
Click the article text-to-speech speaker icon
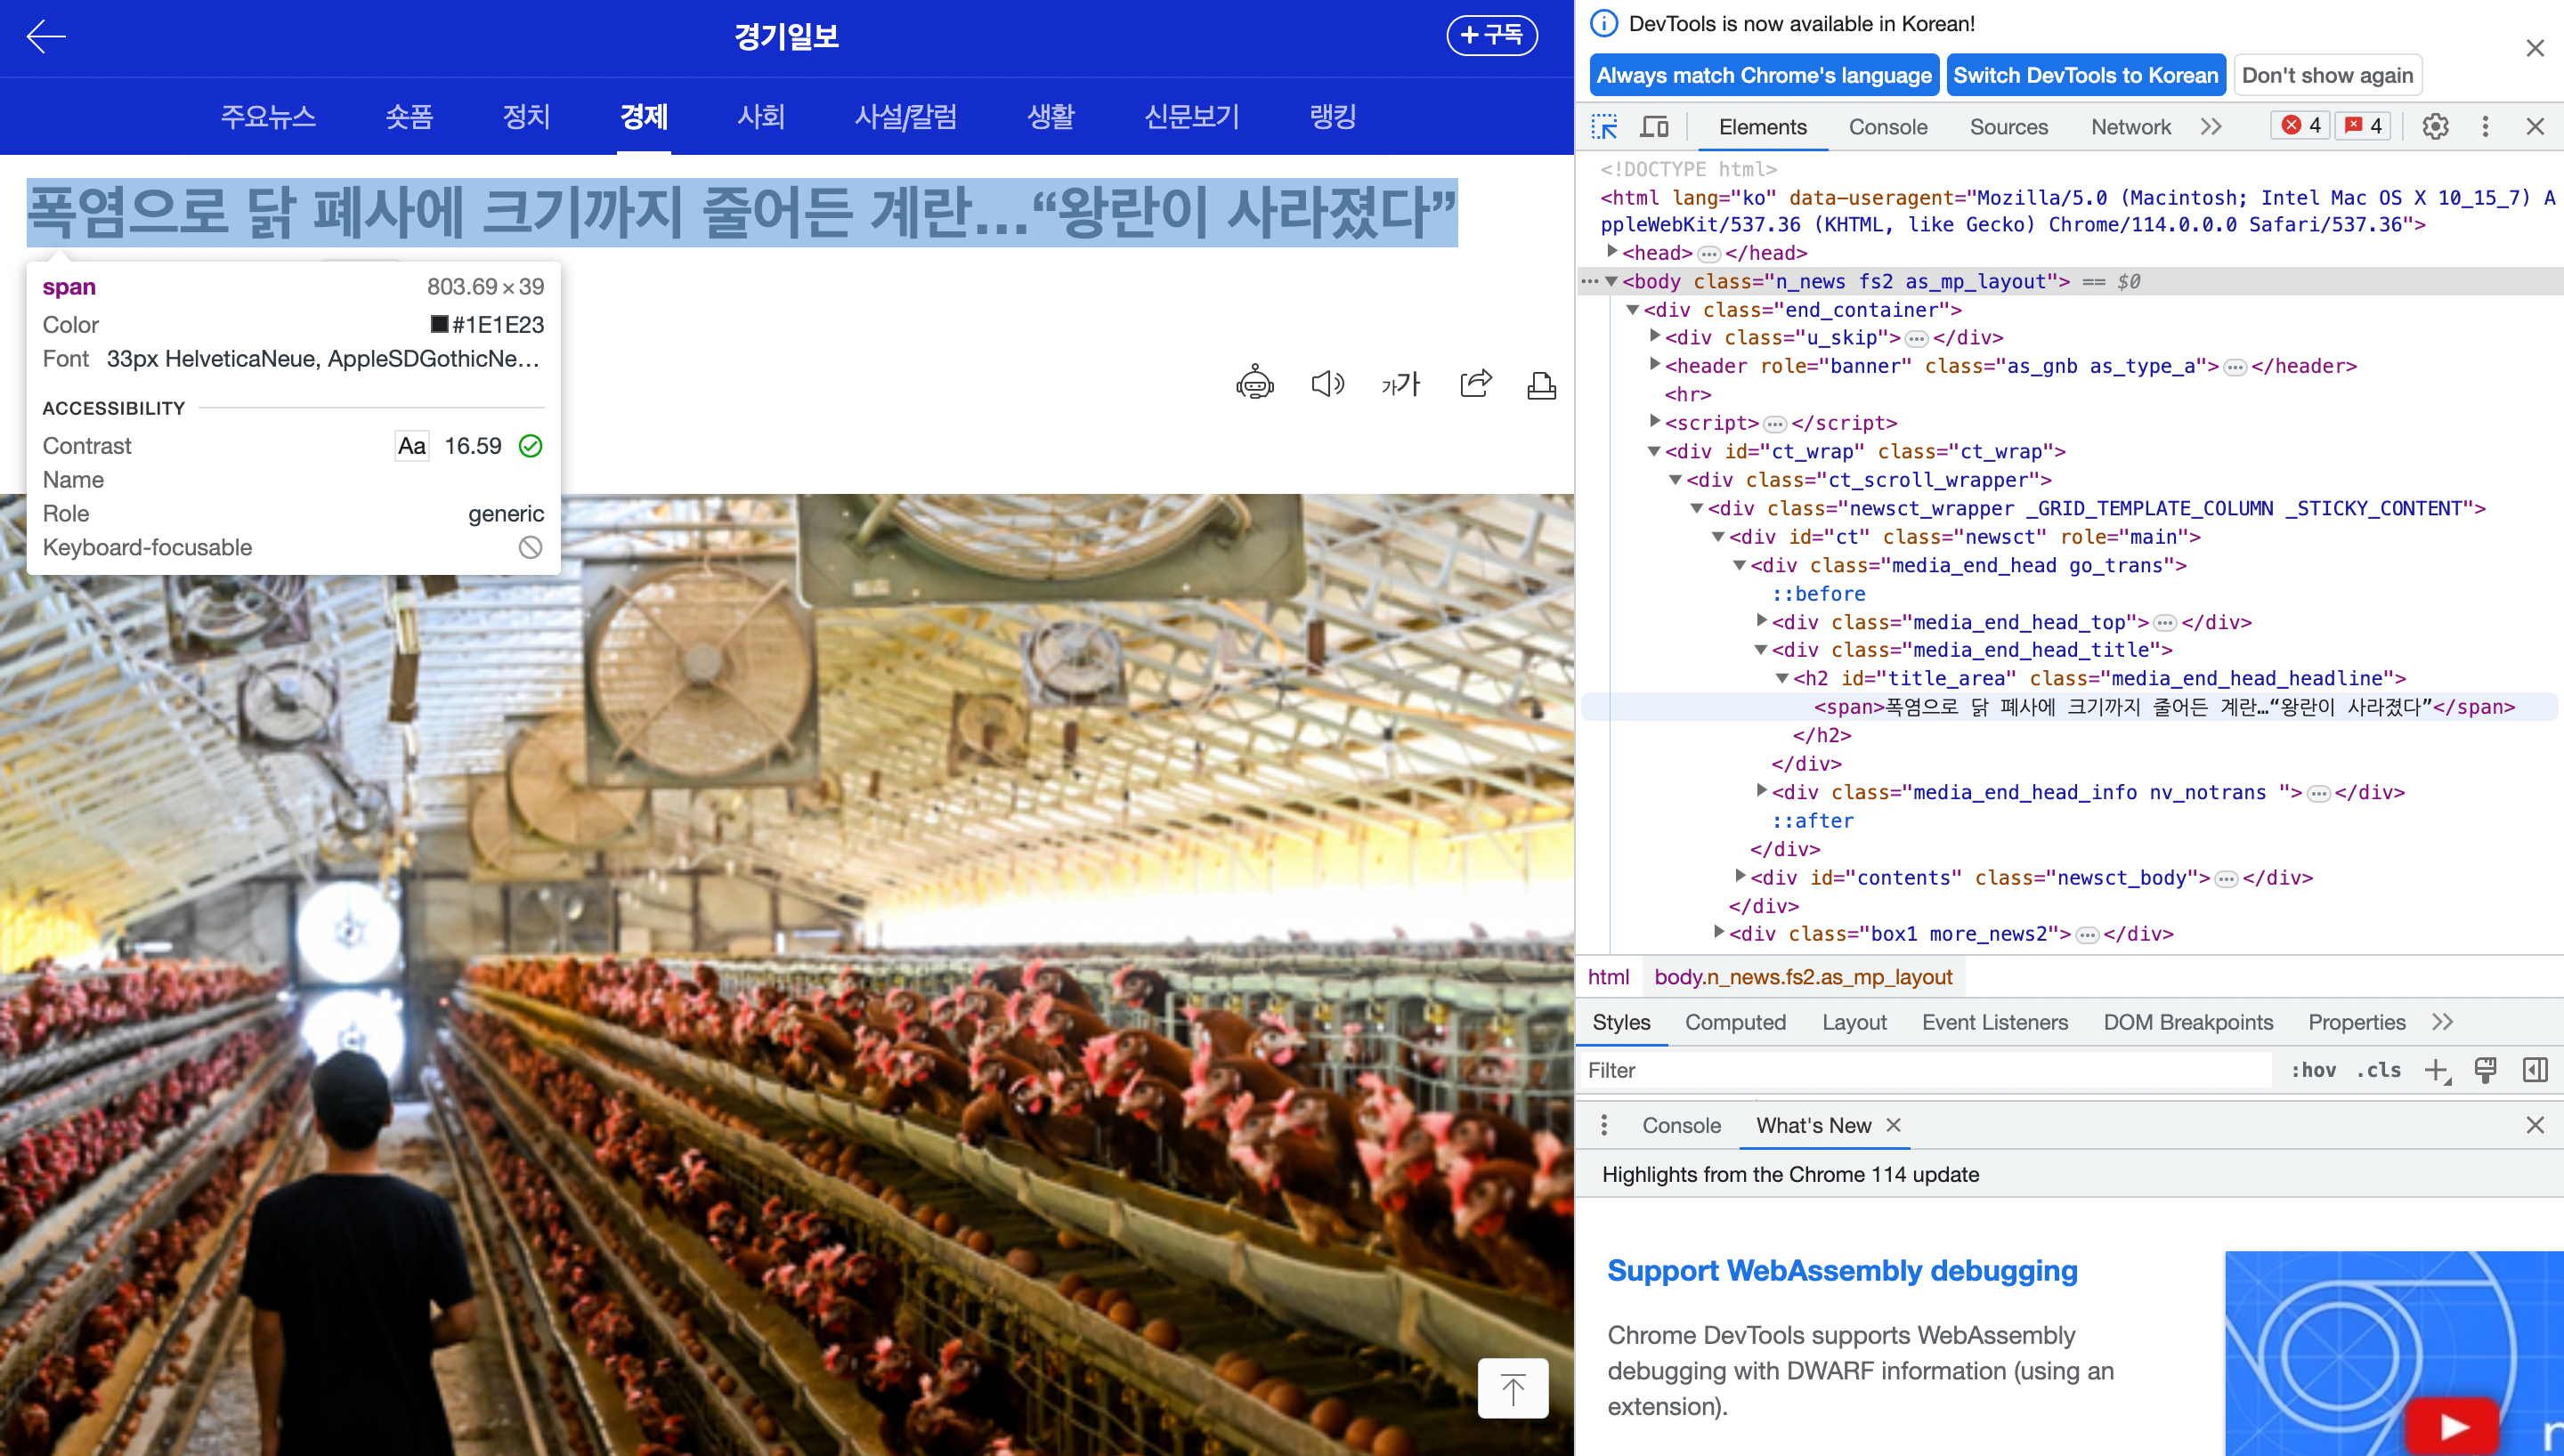click(1327, 384)
